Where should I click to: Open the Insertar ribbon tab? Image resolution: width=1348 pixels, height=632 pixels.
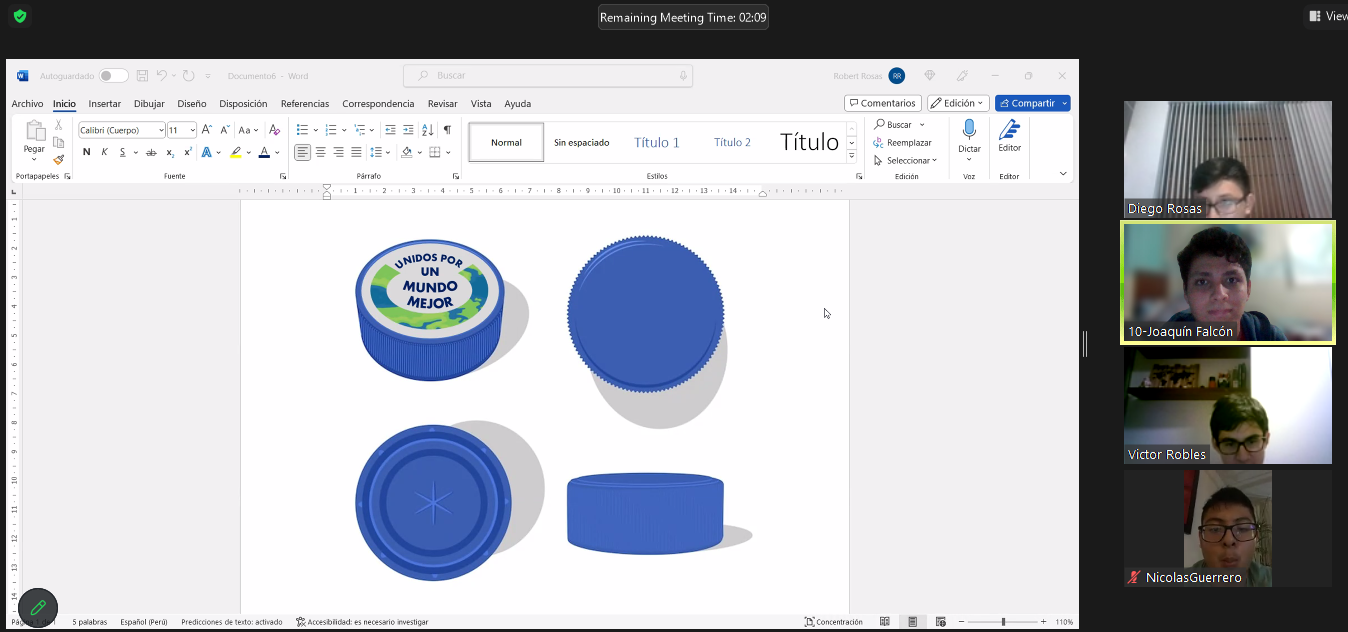point(104,104)
